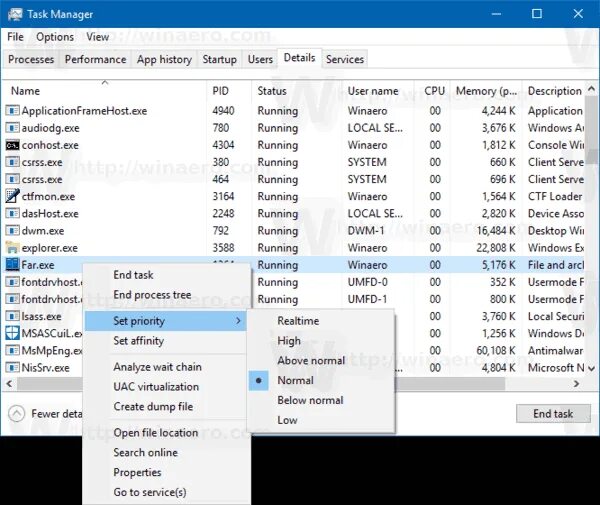The height and width of the screenshot is (505, 600).
Task: Click PID 4940 cell
Action: pyautogui.click(x=223, y=111)
